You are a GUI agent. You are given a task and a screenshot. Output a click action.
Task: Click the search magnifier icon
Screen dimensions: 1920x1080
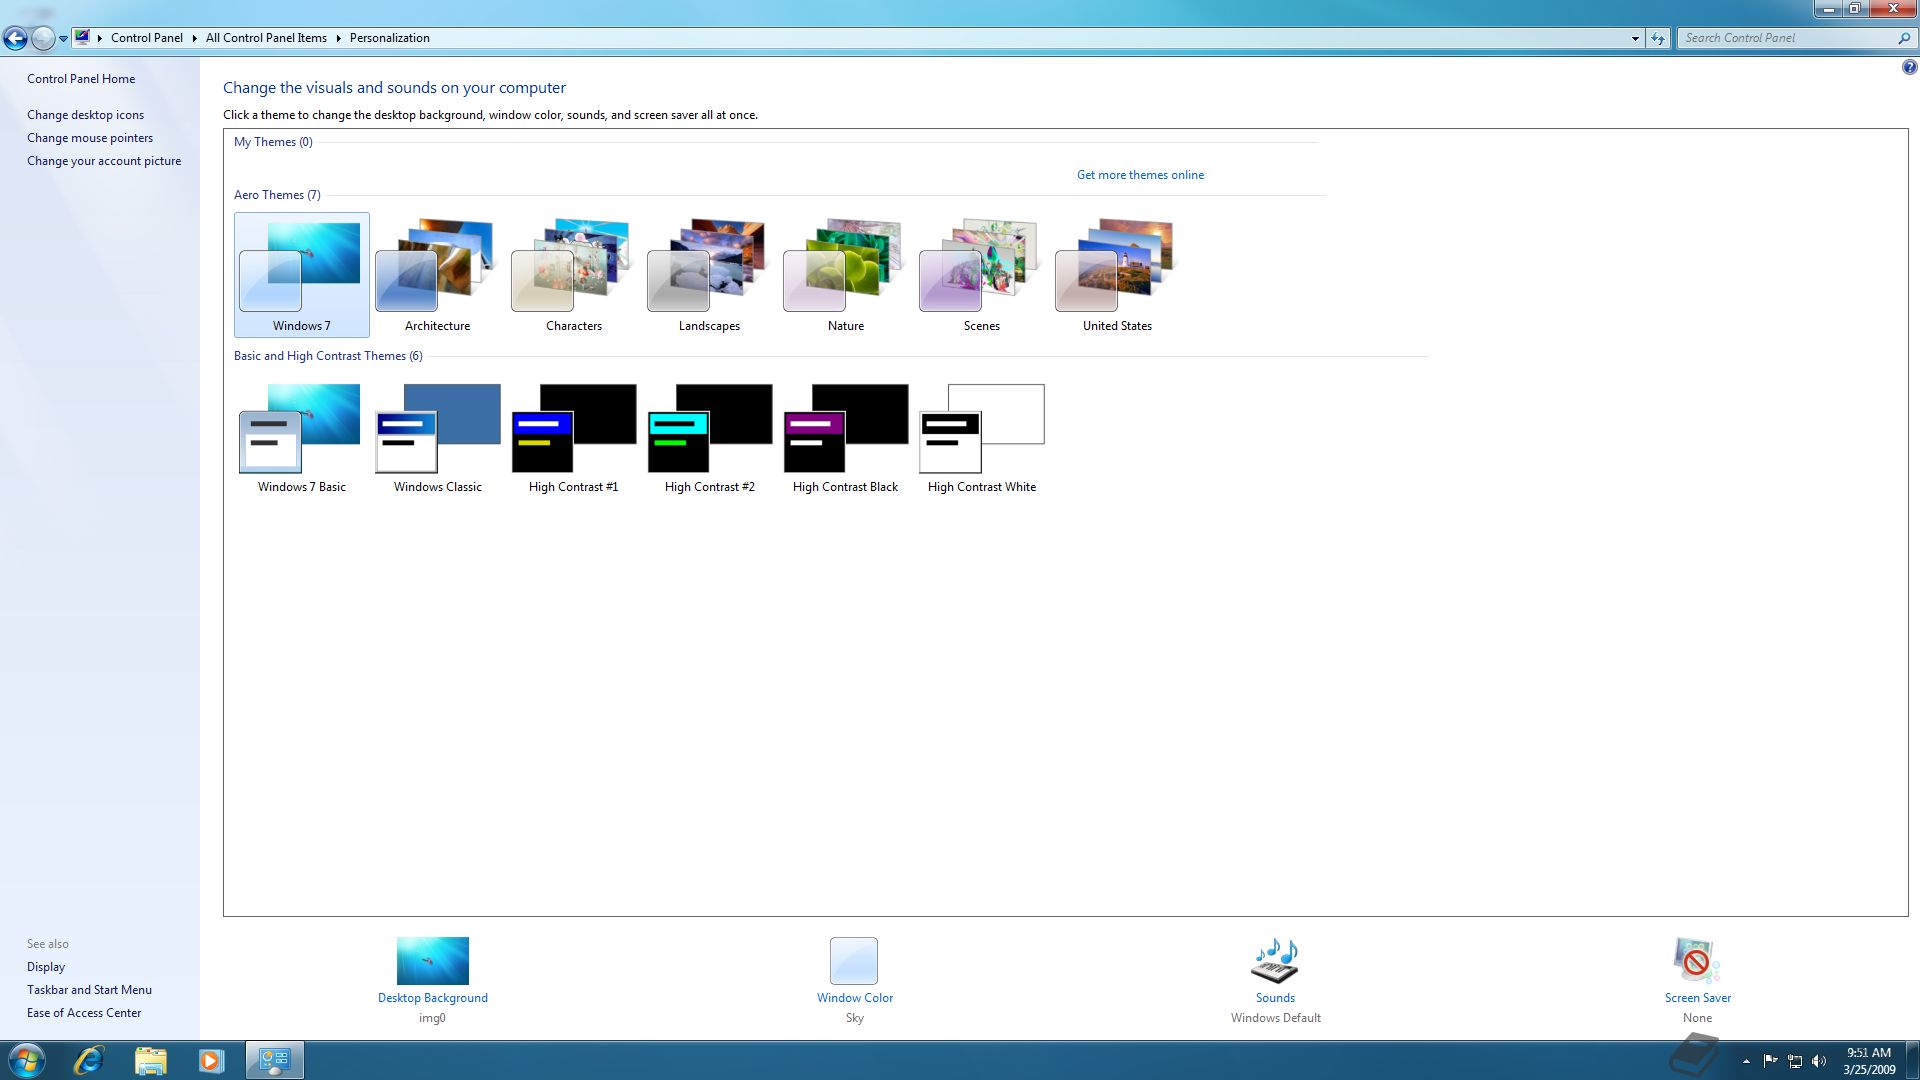tap(1904, 38)
